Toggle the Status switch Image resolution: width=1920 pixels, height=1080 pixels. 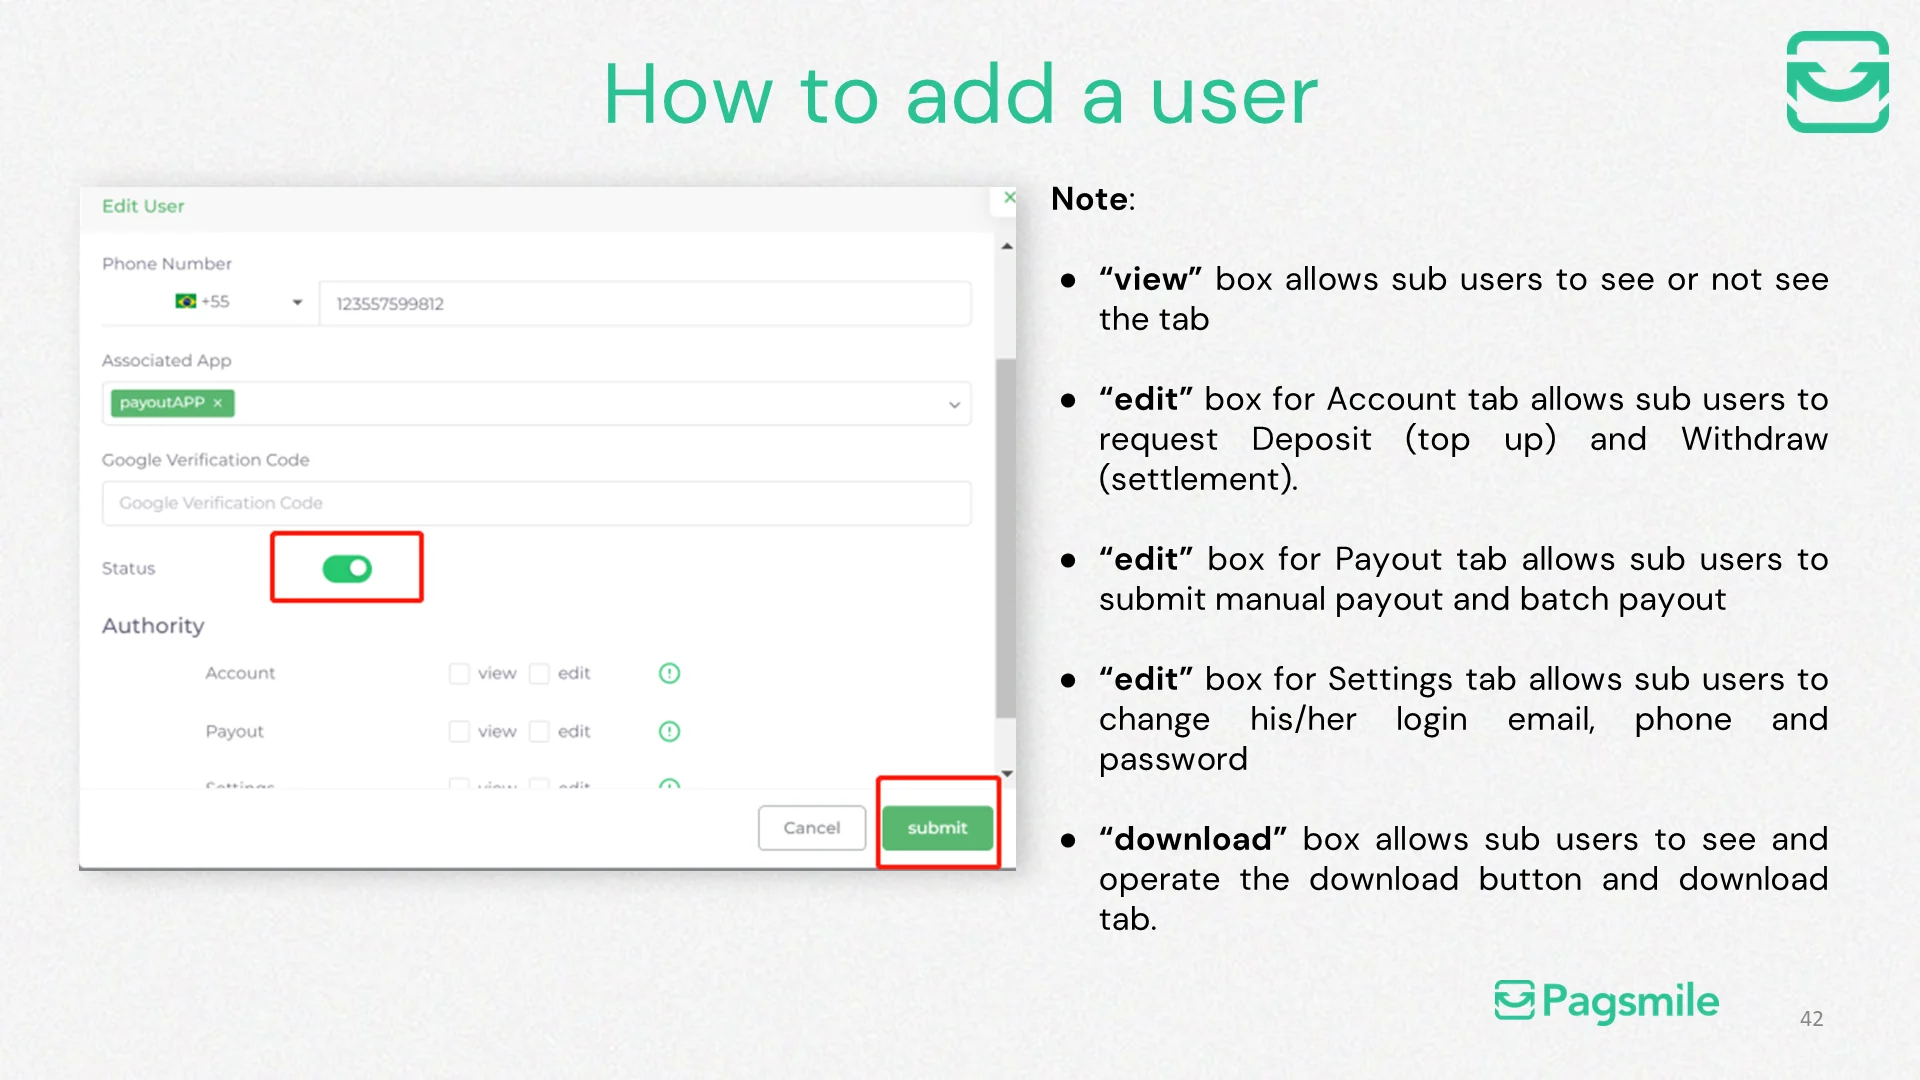(x=347, y=568)
